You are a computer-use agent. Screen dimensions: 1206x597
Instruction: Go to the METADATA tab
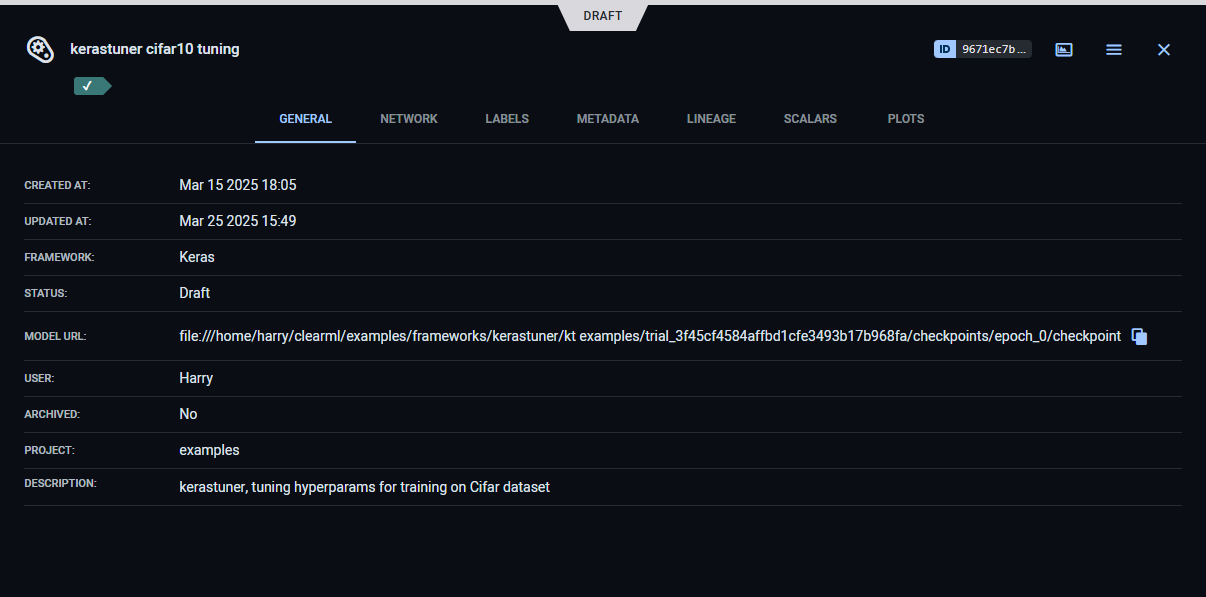(607, 119)
